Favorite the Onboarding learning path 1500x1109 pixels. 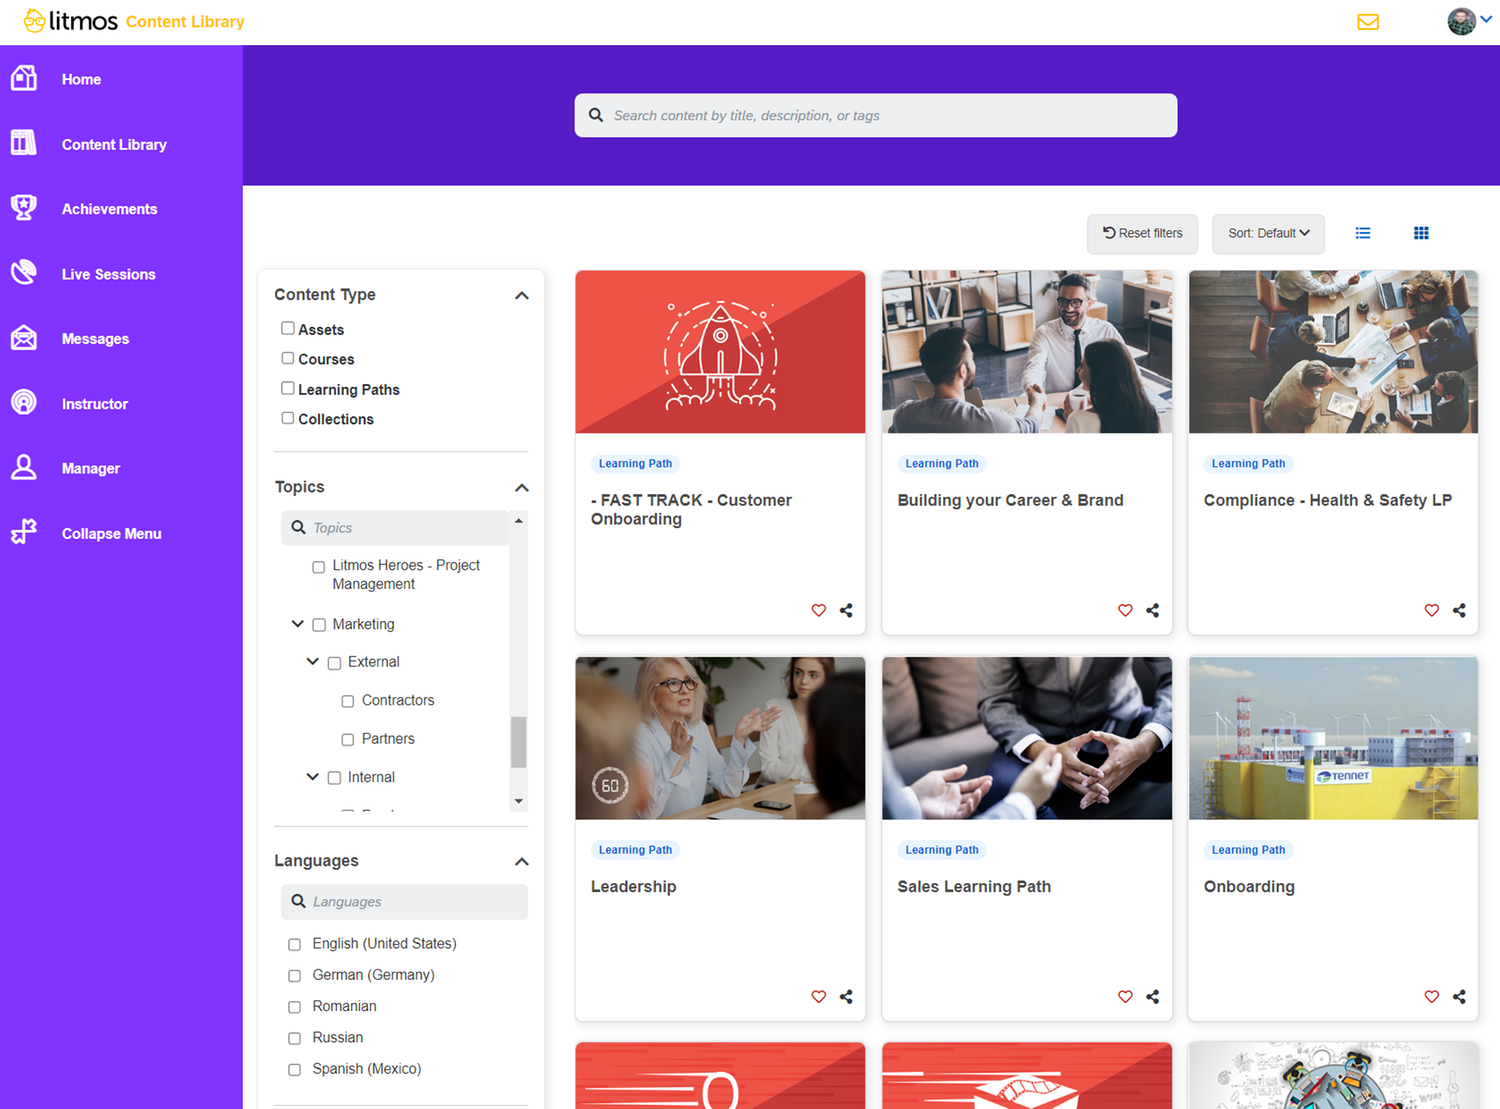[1431, 996]
